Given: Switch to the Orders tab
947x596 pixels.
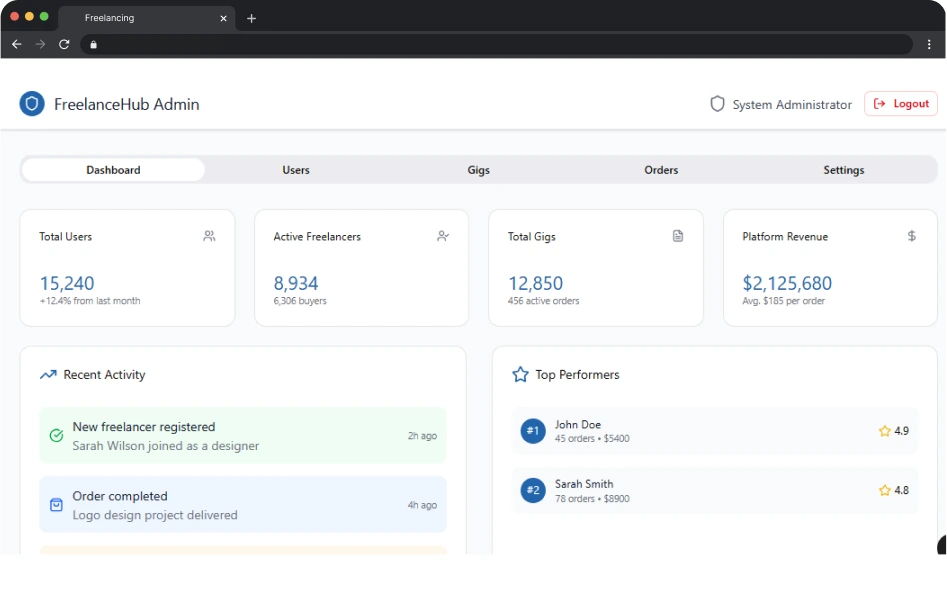Looking at the screenshot, I should point(661,170).
